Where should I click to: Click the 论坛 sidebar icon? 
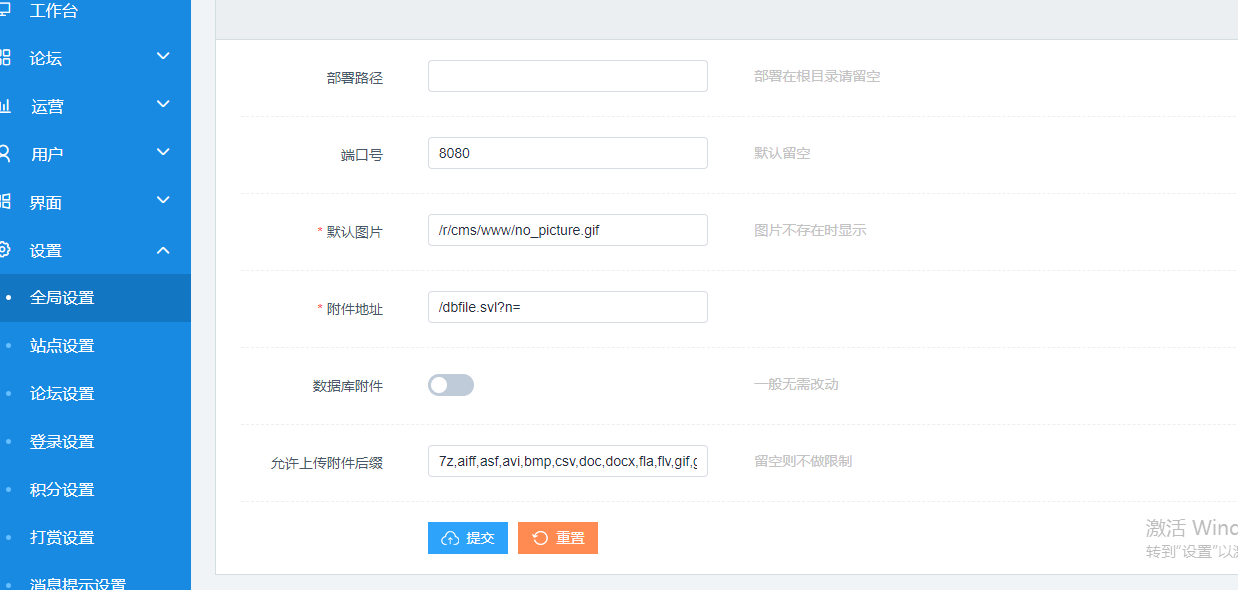(5, 58)
